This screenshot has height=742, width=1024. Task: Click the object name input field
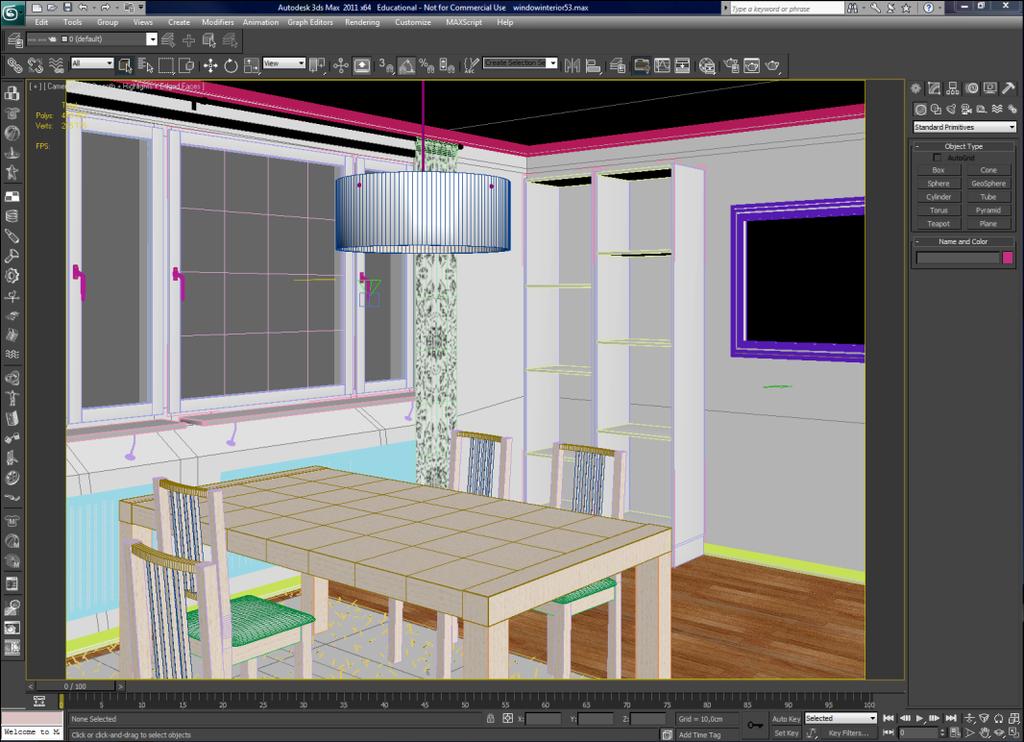point(957,258)
